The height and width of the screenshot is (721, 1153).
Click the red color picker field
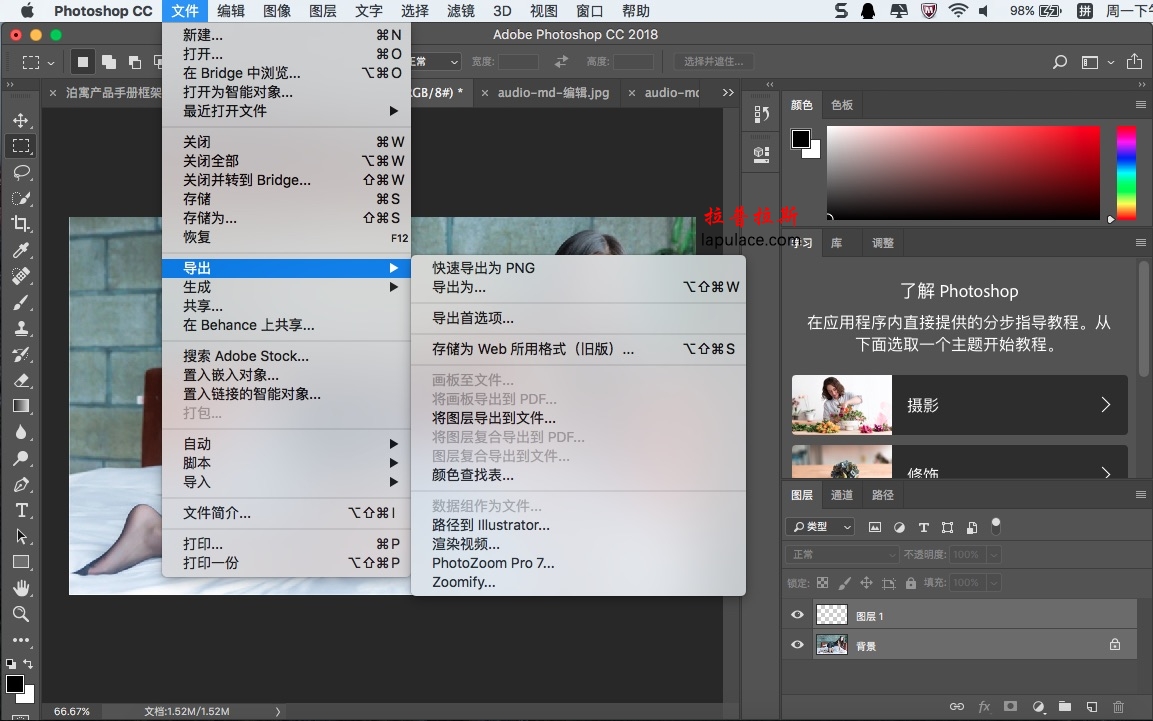click(x=963, y=173)
